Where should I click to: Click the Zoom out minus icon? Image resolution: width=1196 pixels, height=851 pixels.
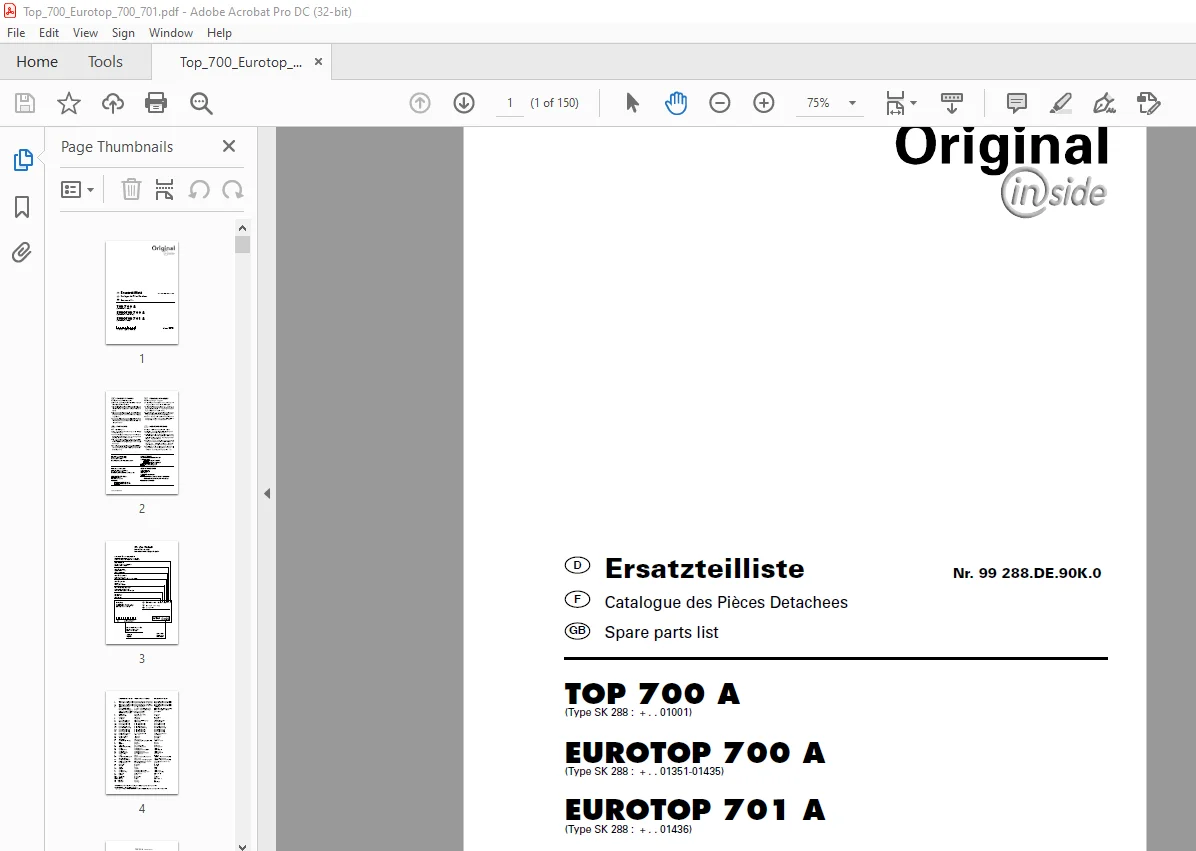[x=719, y=103]
